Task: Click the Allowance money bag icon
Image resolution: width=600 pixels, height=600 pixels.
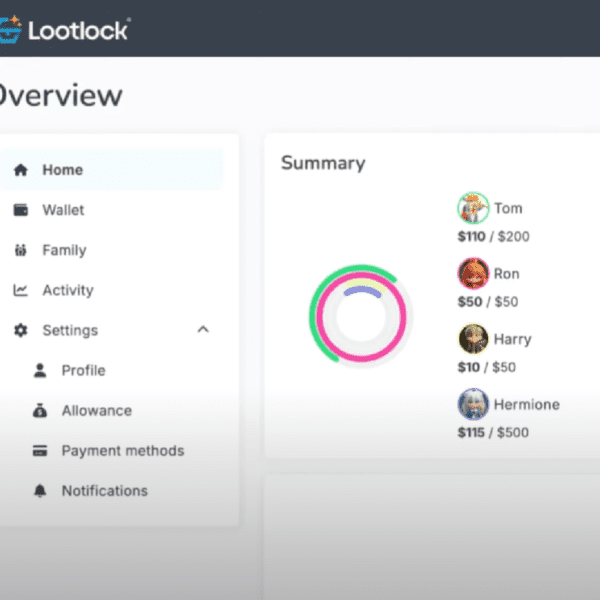Action: coord(40,410)
